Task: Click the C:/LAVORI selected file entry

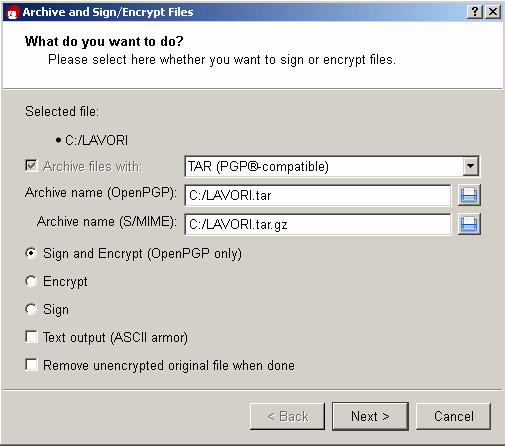Action: (x=96, y=140)
